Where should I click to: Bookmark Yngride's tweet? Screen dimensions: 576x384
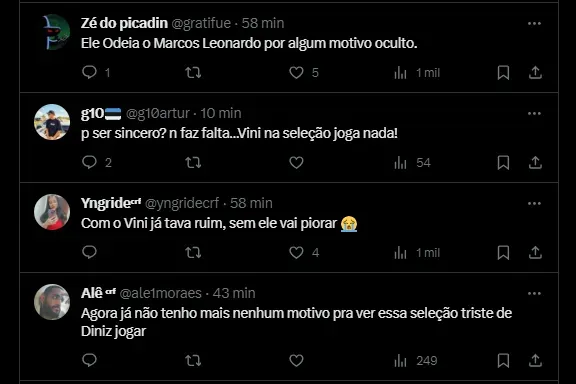click(503, 252)
